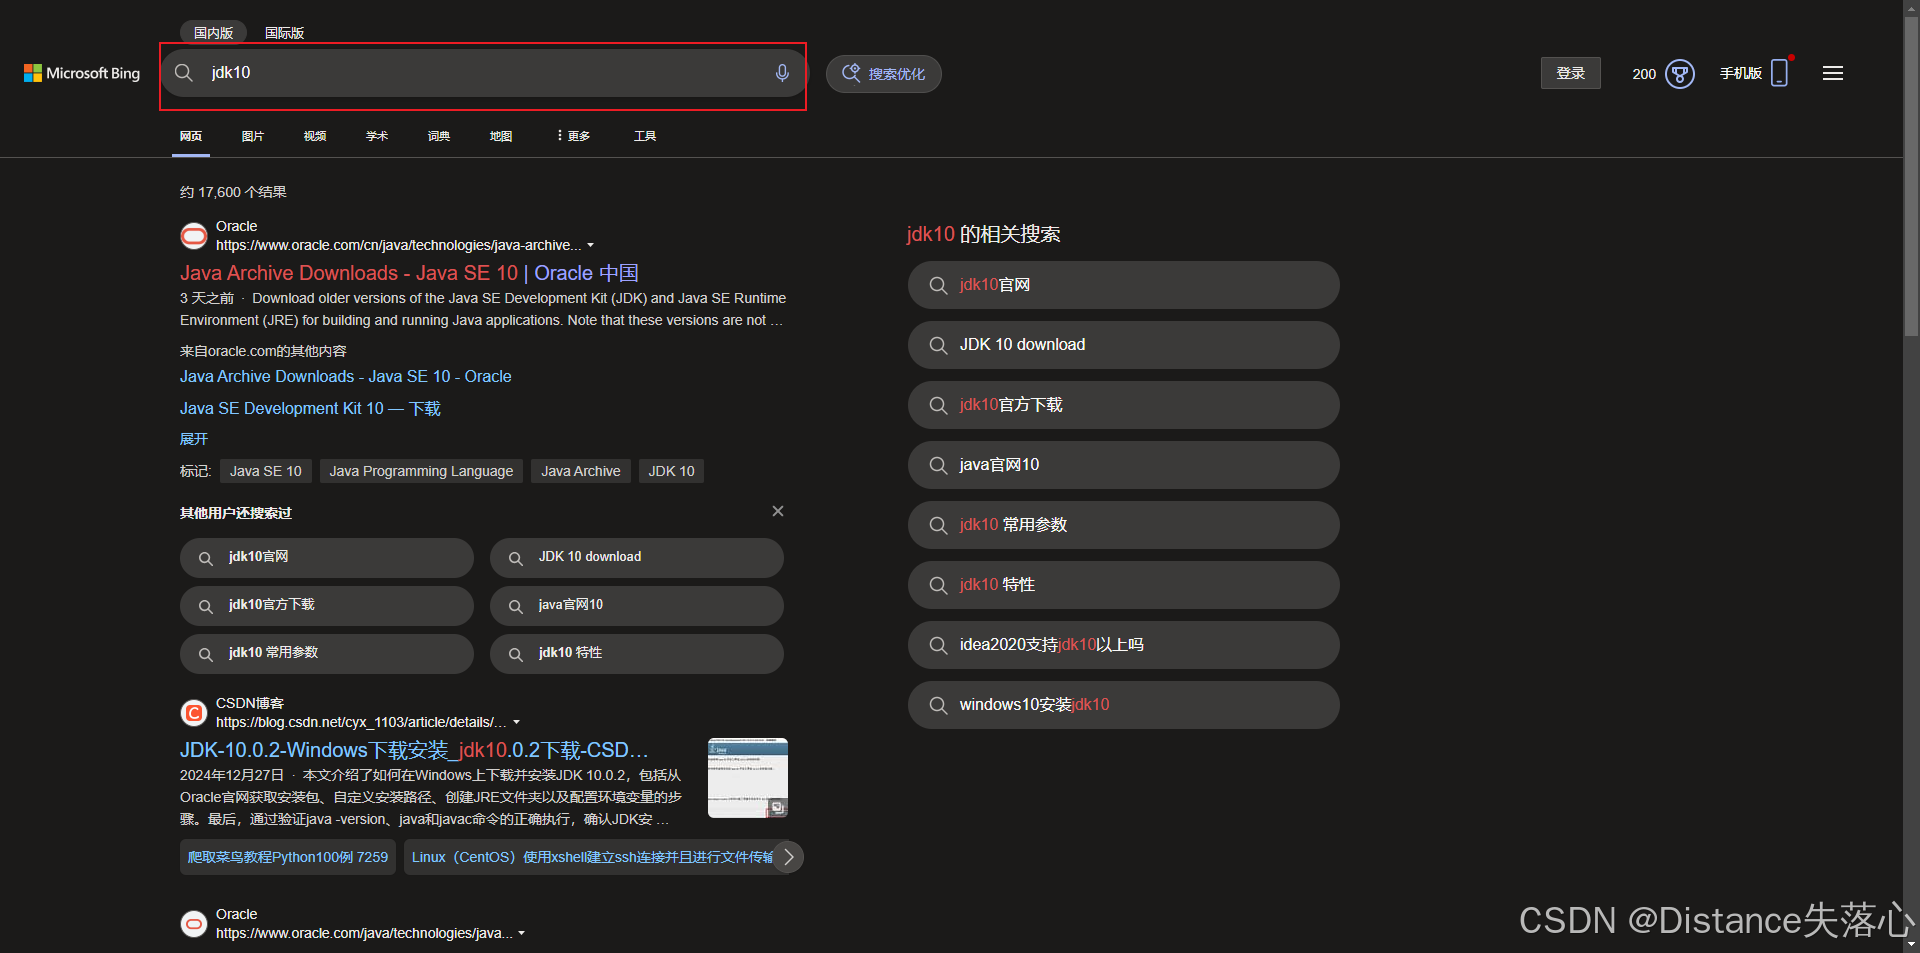
Task: Select the 学术 academic tab
Action: [x=377, y=136]
